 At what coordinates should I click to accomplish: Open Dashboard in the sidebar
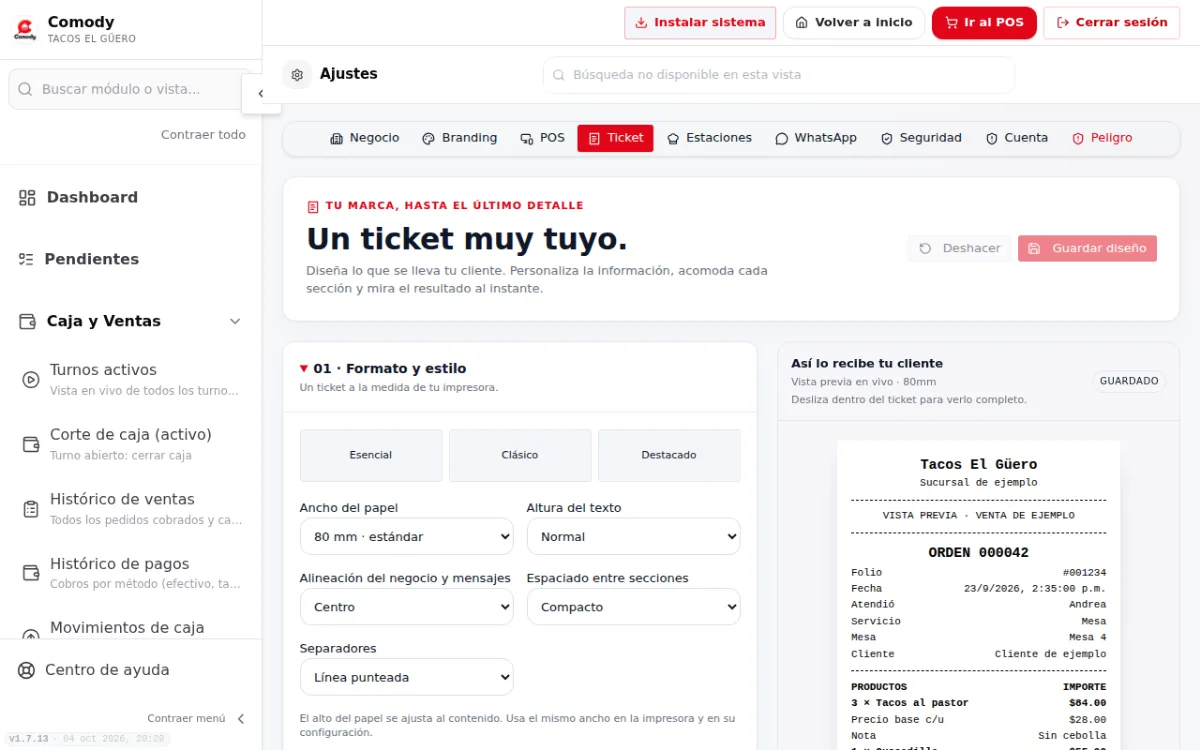tap(131, 198)
